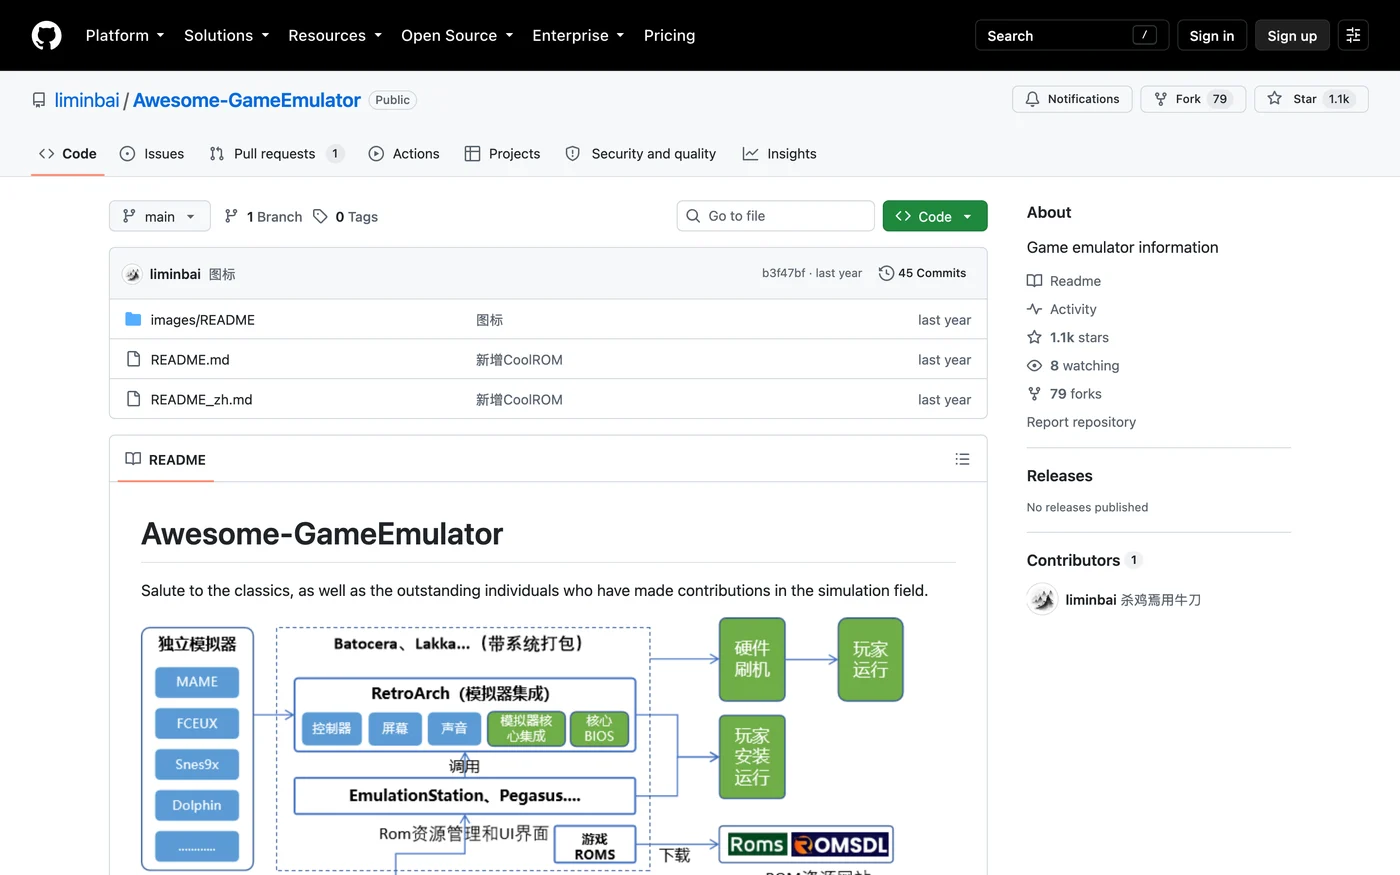
Task: Open the Resources dropdown menu
Action: click(x=335, y=35)
